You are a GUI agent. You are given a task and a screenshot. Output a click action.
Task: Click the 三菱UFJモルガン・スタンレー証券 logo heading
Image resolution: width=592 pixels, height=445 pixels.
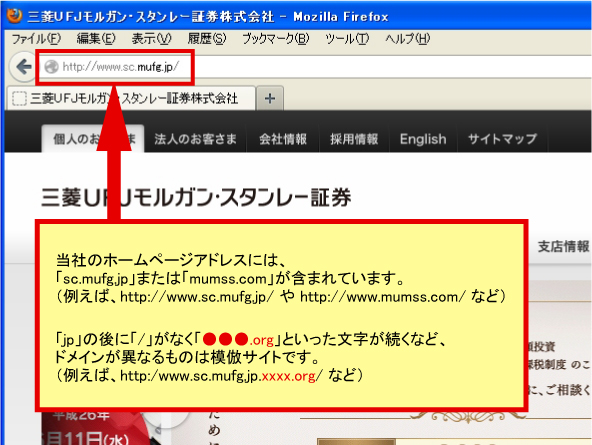[196, 197]
